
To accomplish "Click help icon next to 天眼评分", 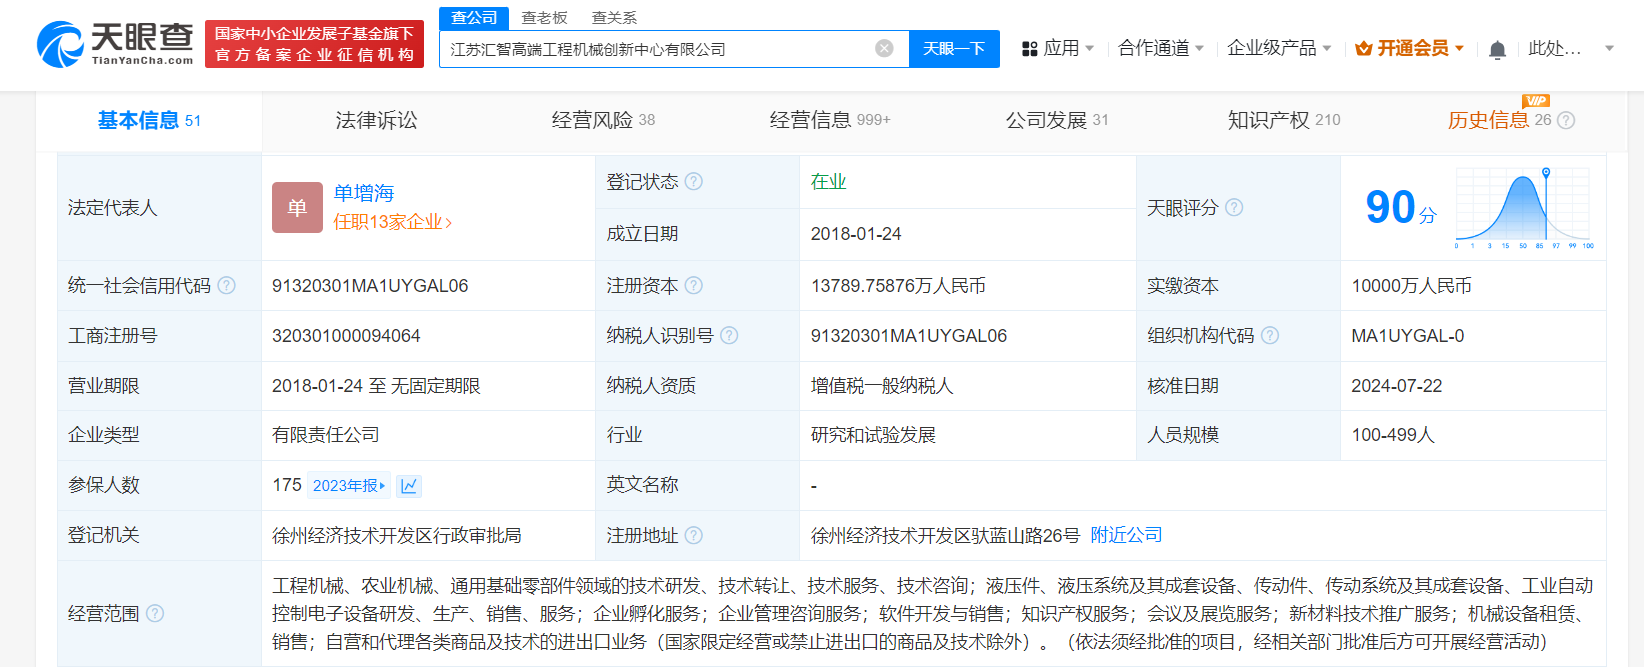I will [1234, 208].
